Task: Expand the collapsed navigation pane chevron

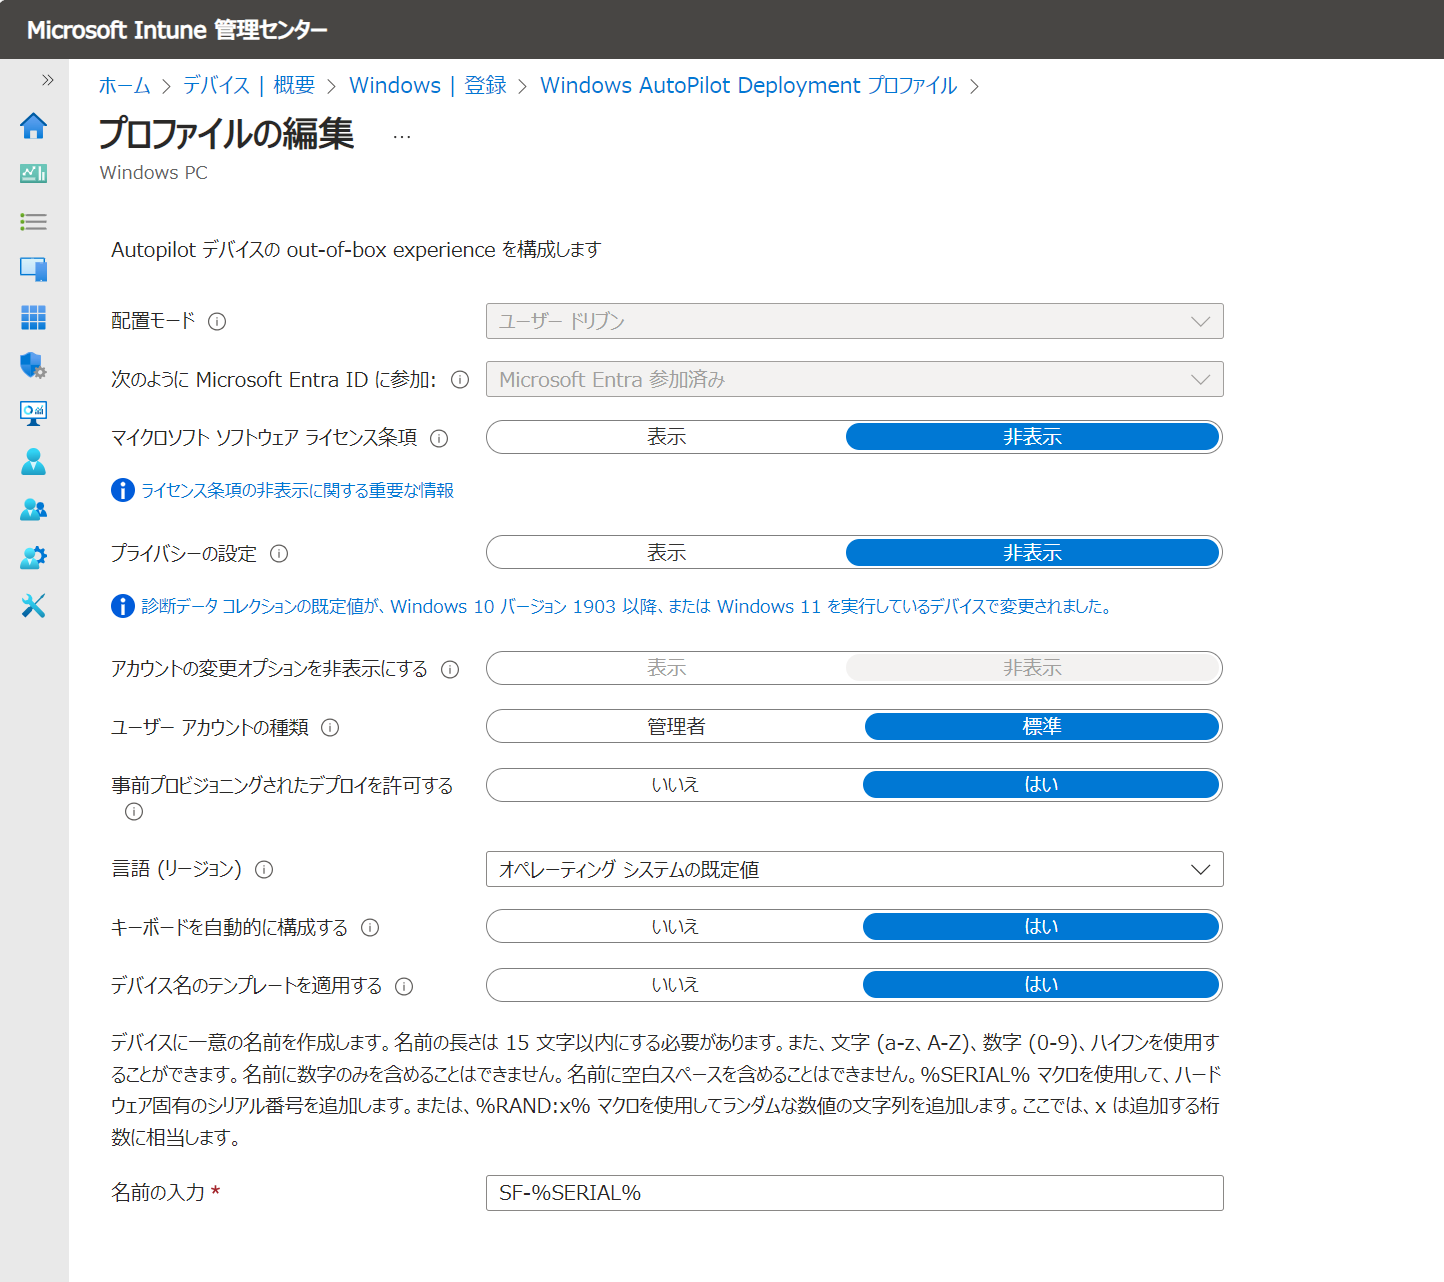Action: (44, 80)
